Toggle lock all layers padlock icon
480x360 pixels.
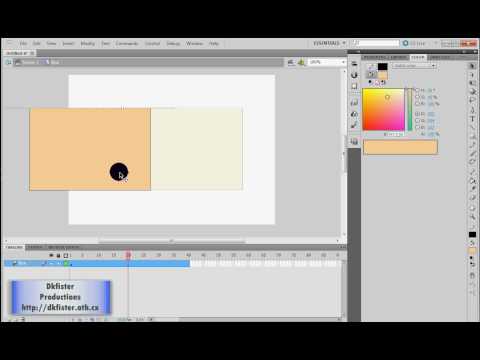pos(58,255)
